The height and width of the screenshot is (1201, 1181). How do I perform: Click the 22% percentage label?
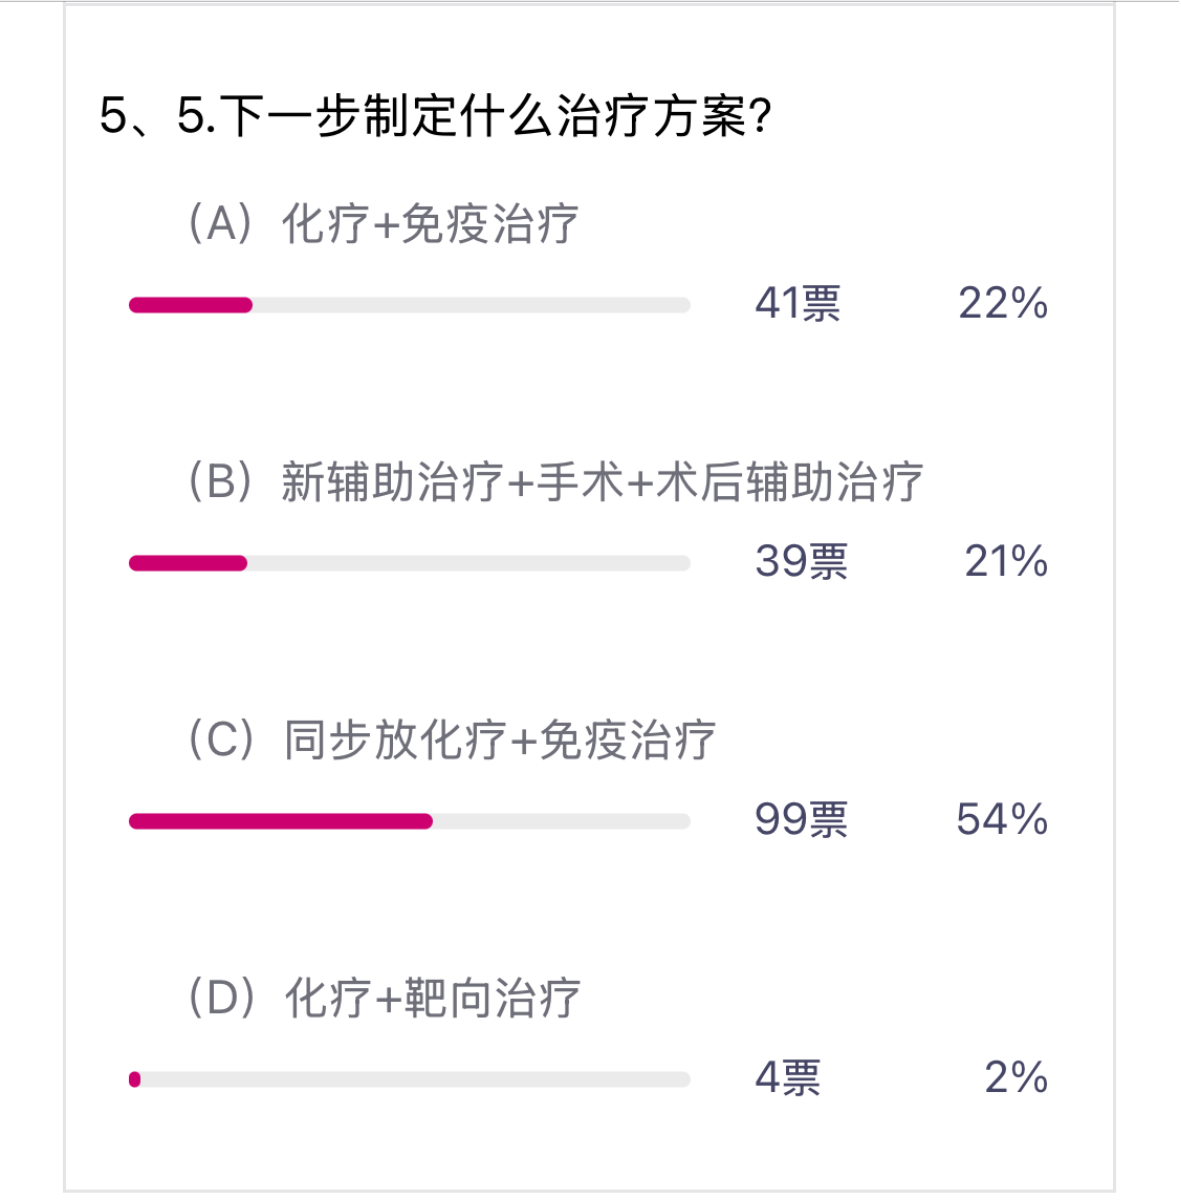pos(1003,303)
